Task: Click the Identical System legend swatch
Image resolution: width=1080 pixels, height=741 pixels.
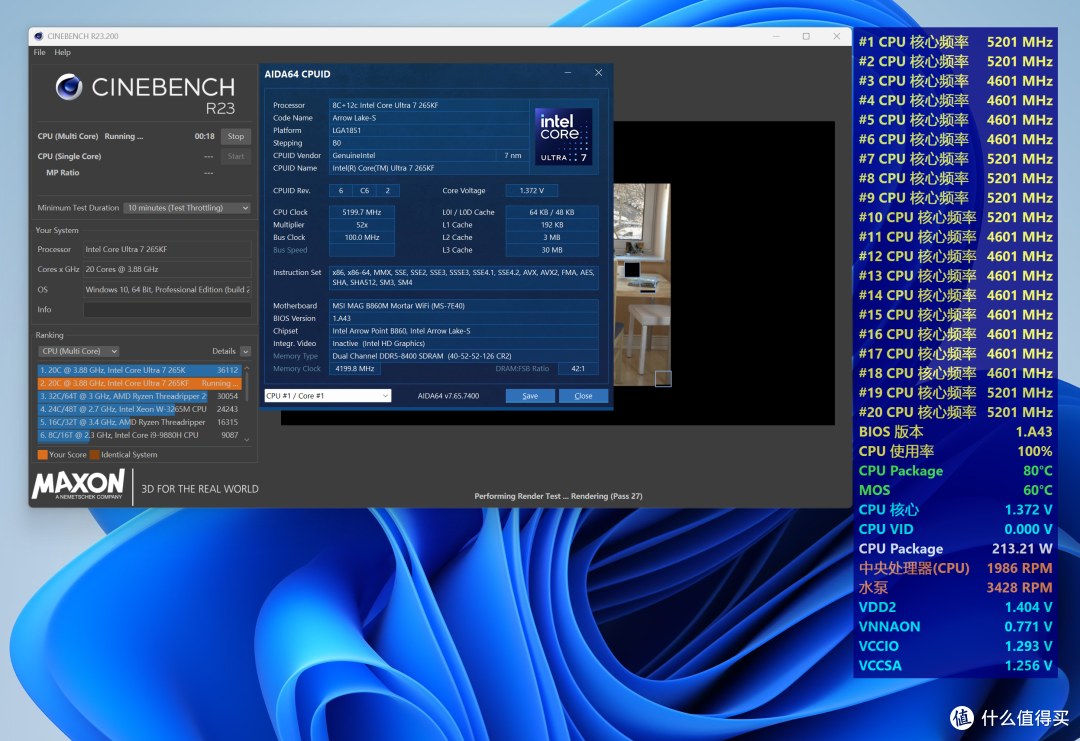Action: [x=94, y=455]
